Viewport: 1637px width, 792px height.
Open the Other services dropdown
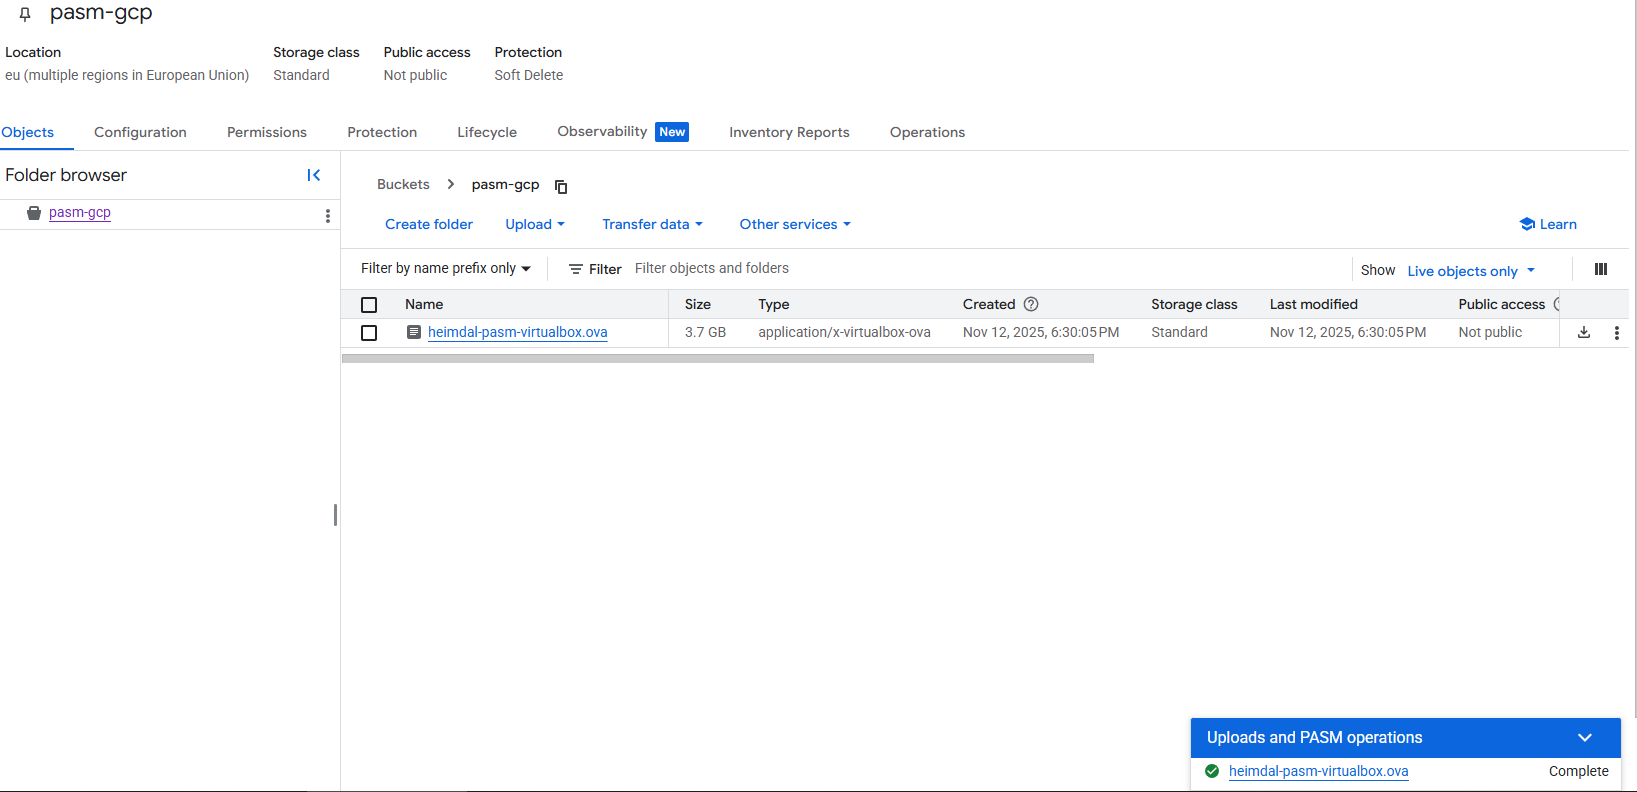click(795, 224)
